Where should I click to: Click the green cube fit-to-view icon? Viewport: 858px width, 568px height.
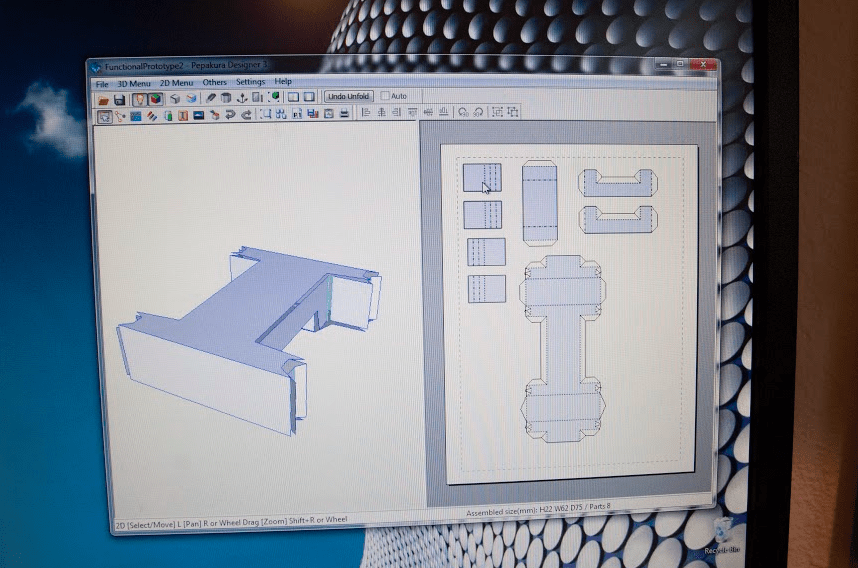[274, 97]
